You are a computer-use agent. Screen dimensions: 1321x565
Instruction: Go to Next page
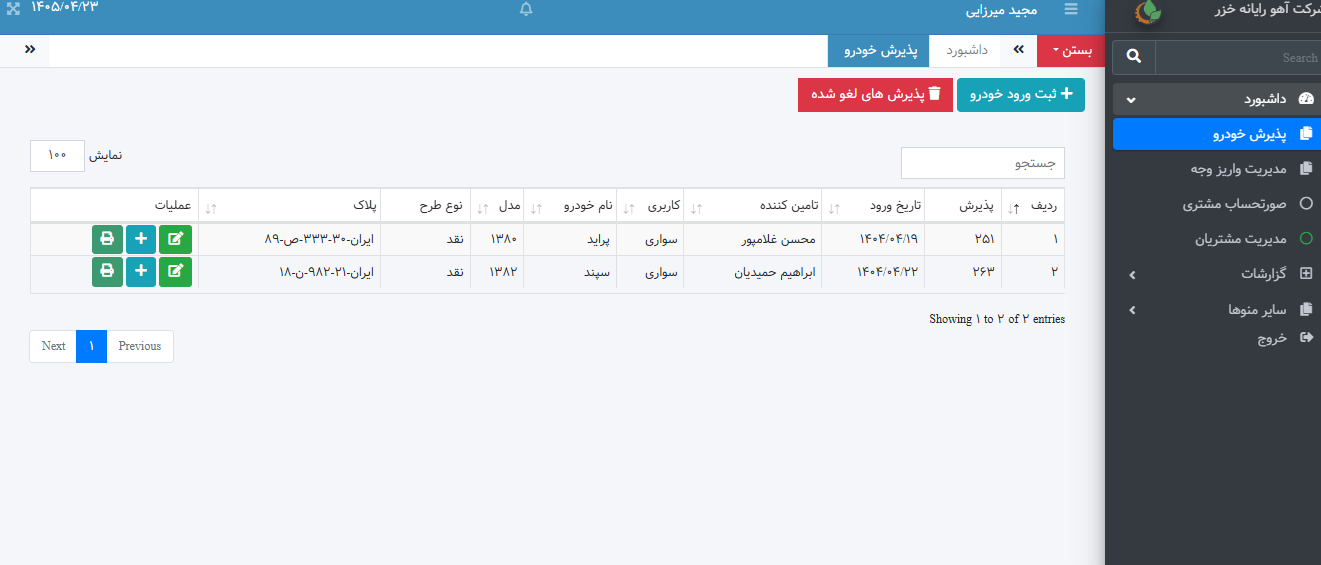point(53,346)
